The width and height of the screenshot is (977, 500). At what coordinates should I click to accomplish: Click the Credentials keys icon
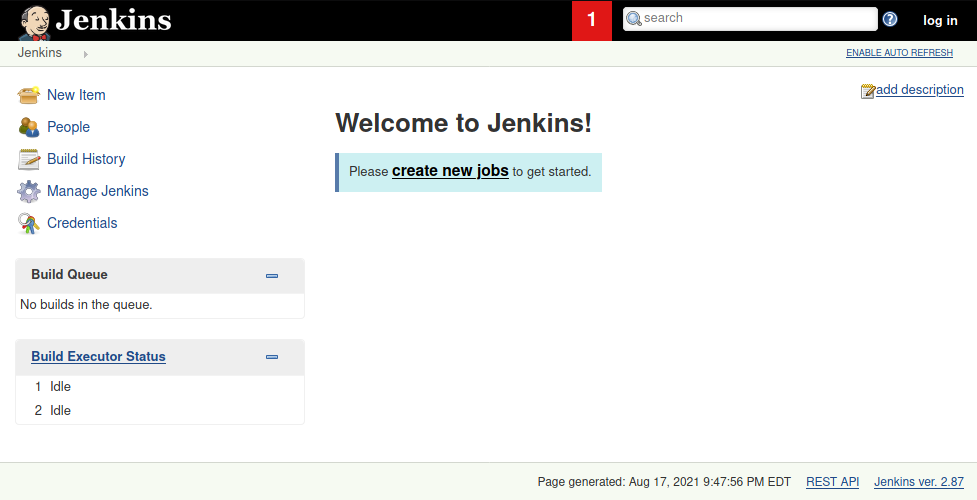click(29, 223)
